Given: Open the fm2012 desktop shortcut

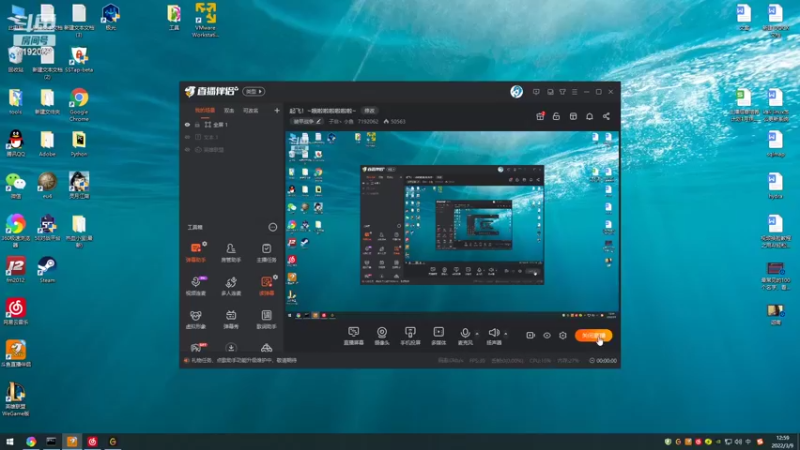Looking at the screenshot, I should [16, 269].
